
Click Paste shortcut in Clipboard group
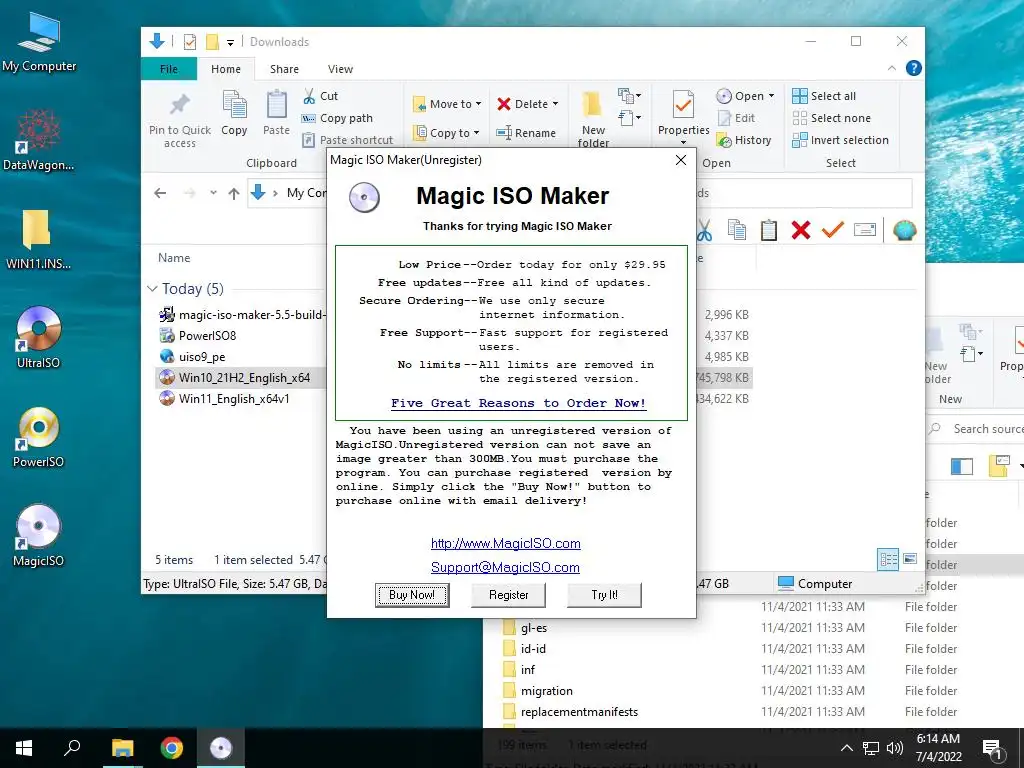coord(347,140)
